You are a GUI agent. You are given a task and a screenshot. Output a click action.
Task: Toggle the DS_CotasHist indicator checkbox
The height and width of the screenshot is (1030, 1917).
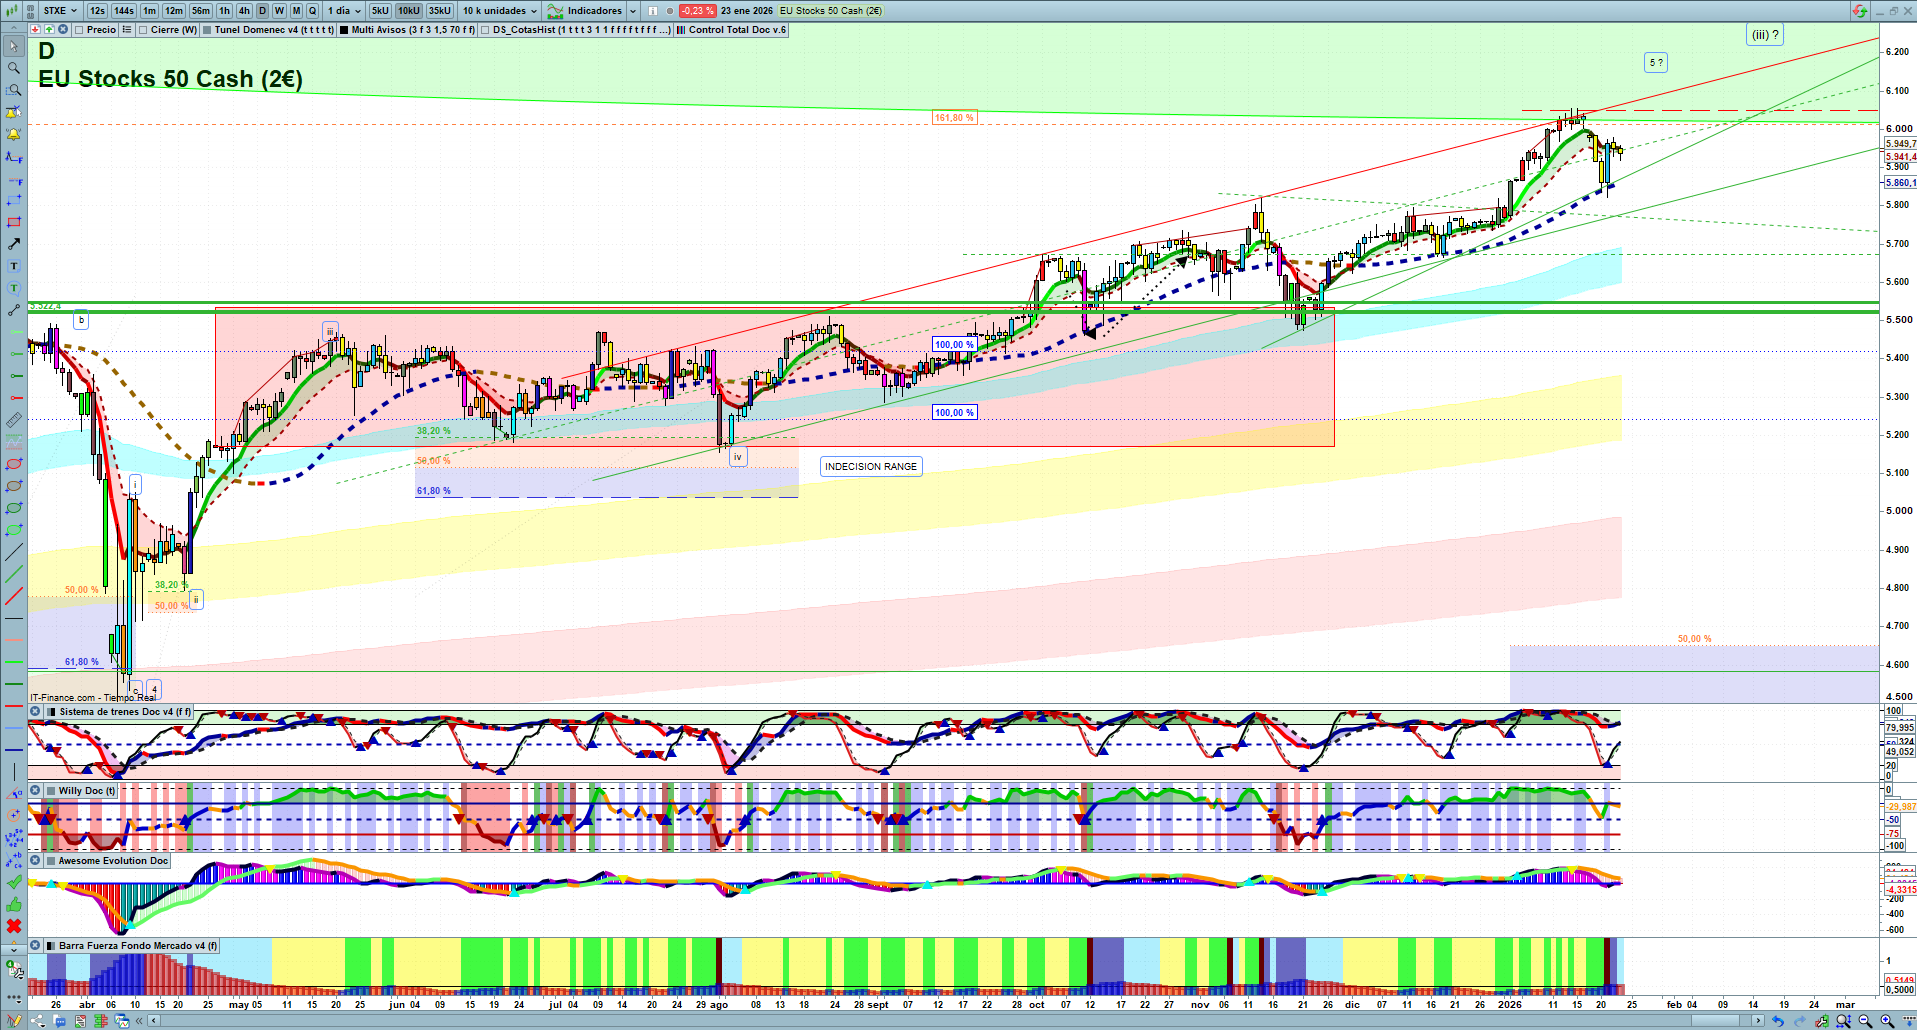(485, 30)
